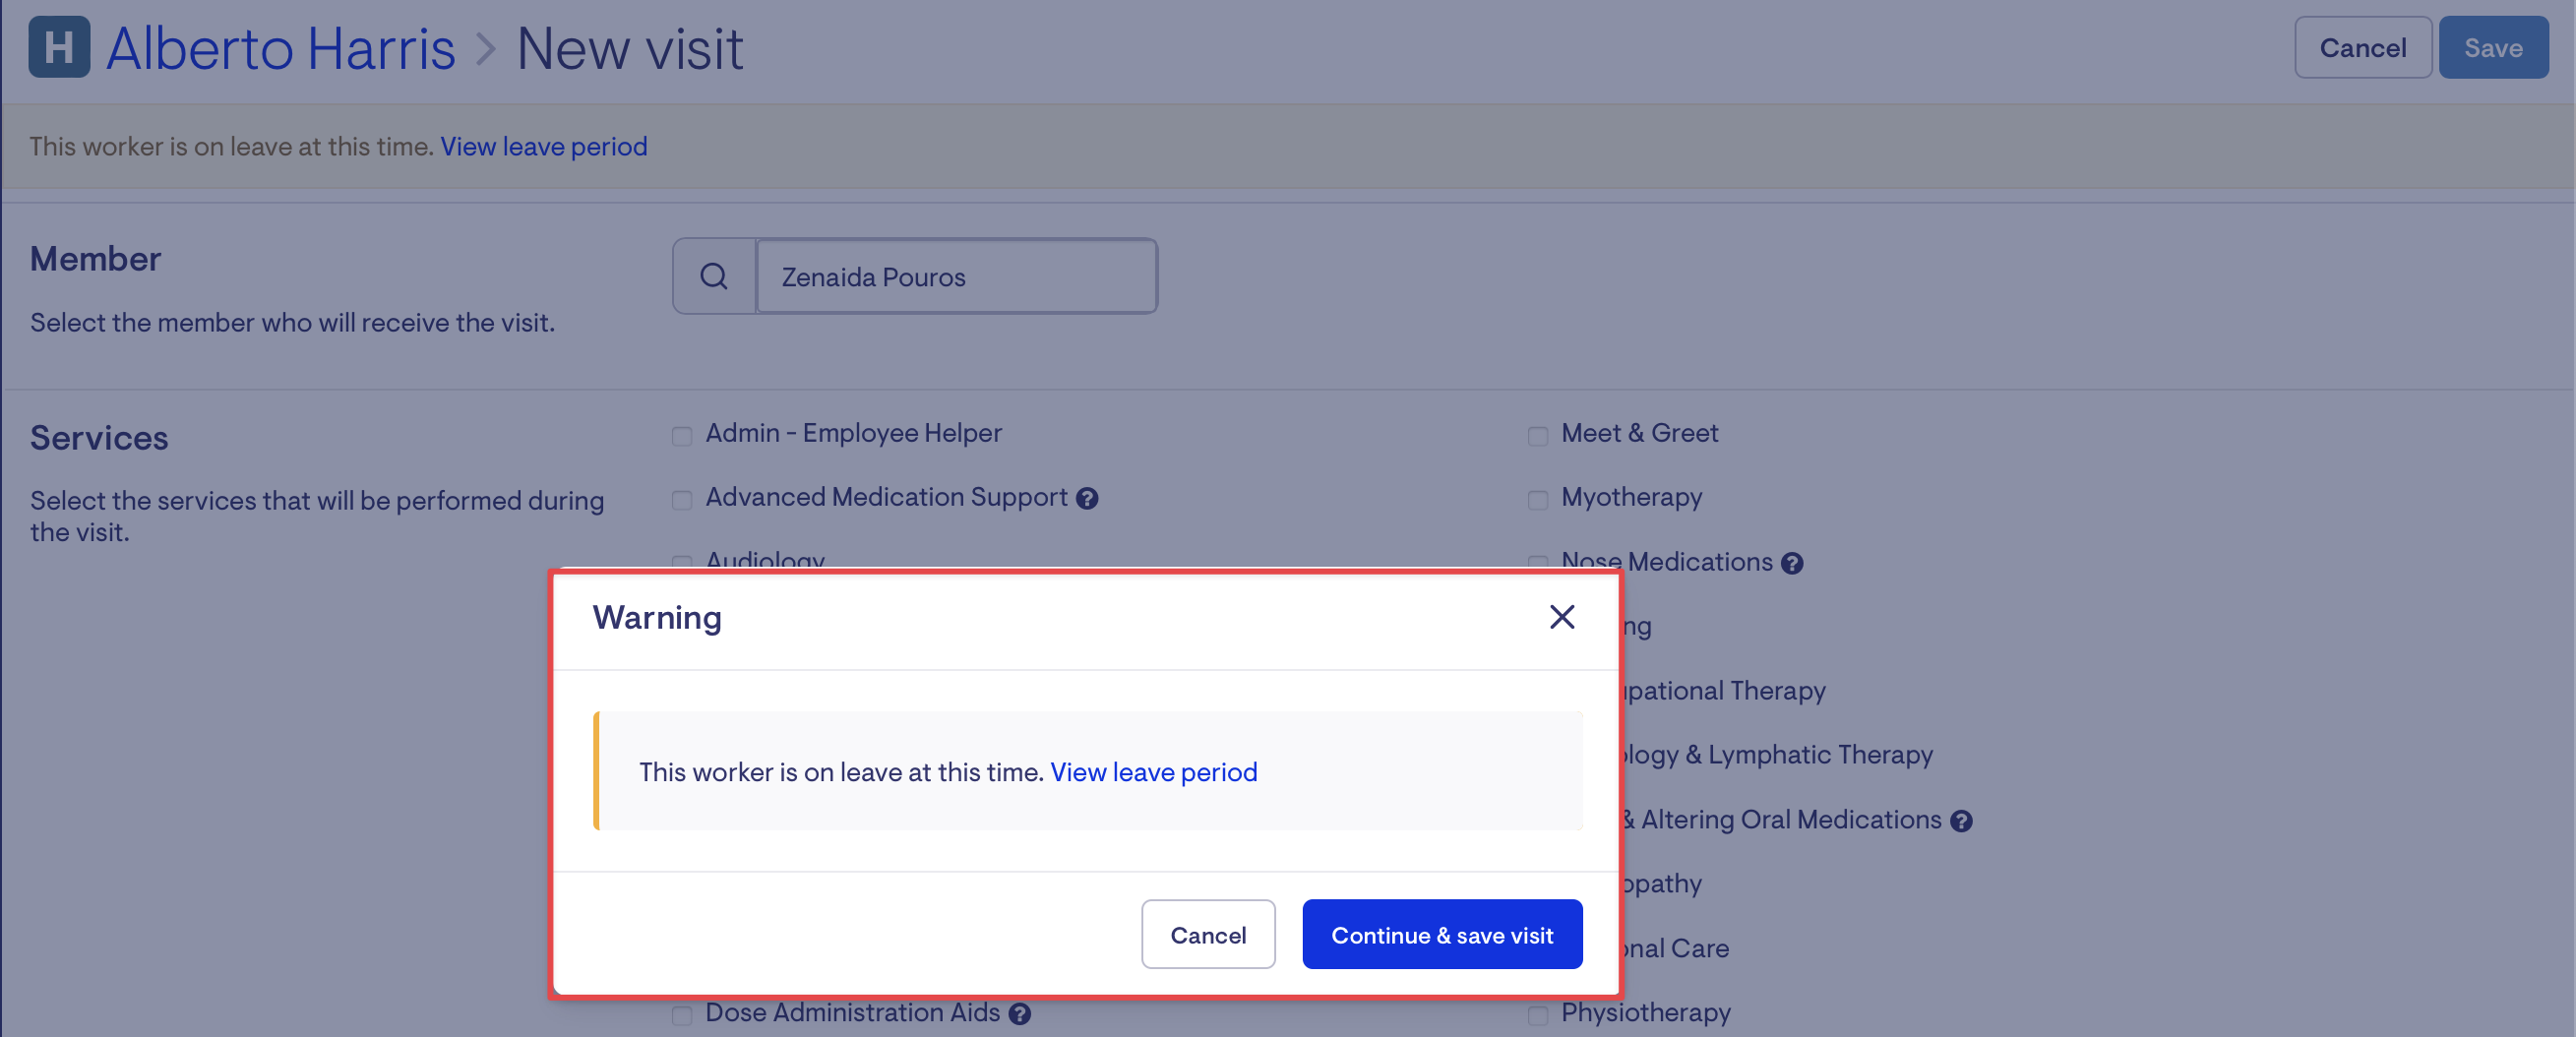Viewport: 2576px width, 1037px height.
Task: Open View leave period link in dialog
Action: click(1153, 772)
